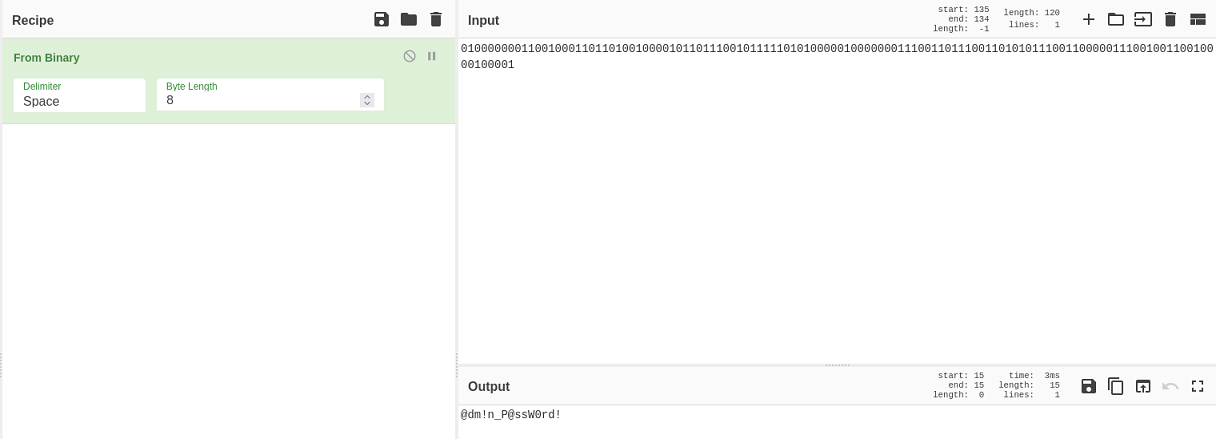Copy output to clipboard
Viewport: 1216px width, 439px height.
point(1116,386)
